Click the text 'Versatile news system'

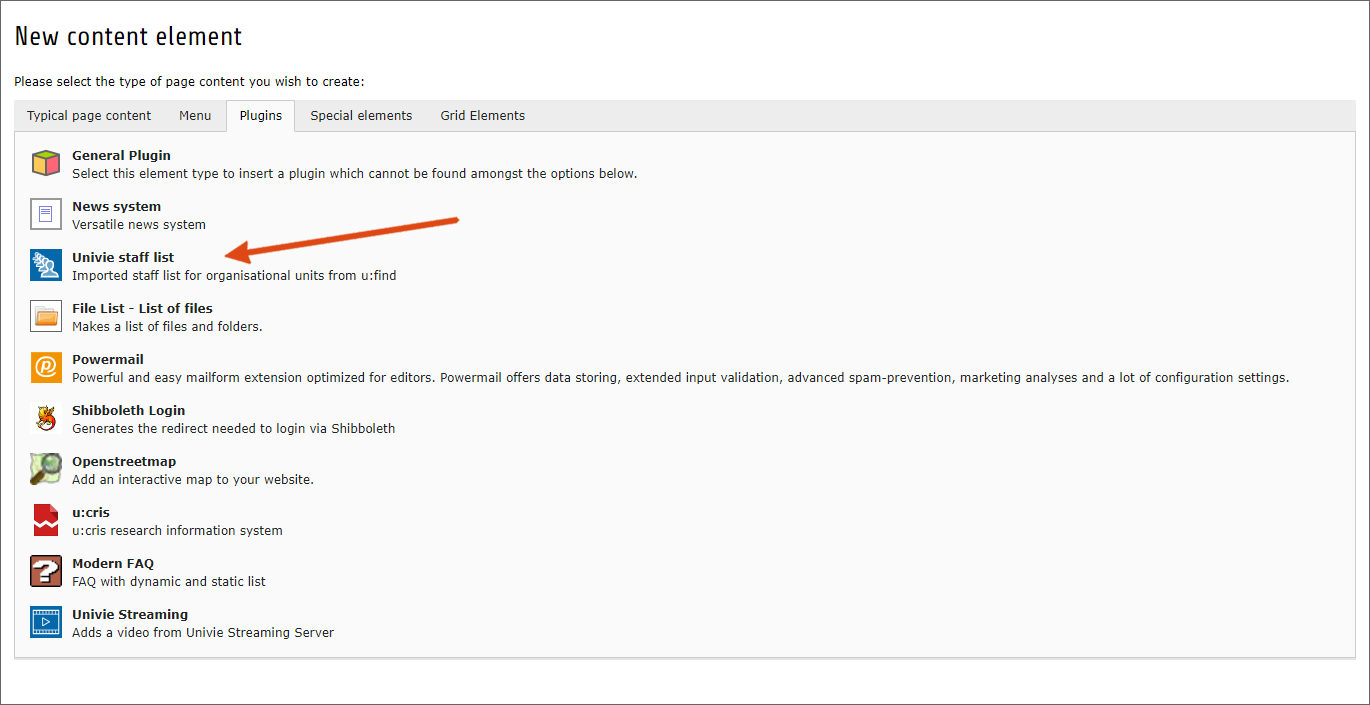[x=139, y=225]
